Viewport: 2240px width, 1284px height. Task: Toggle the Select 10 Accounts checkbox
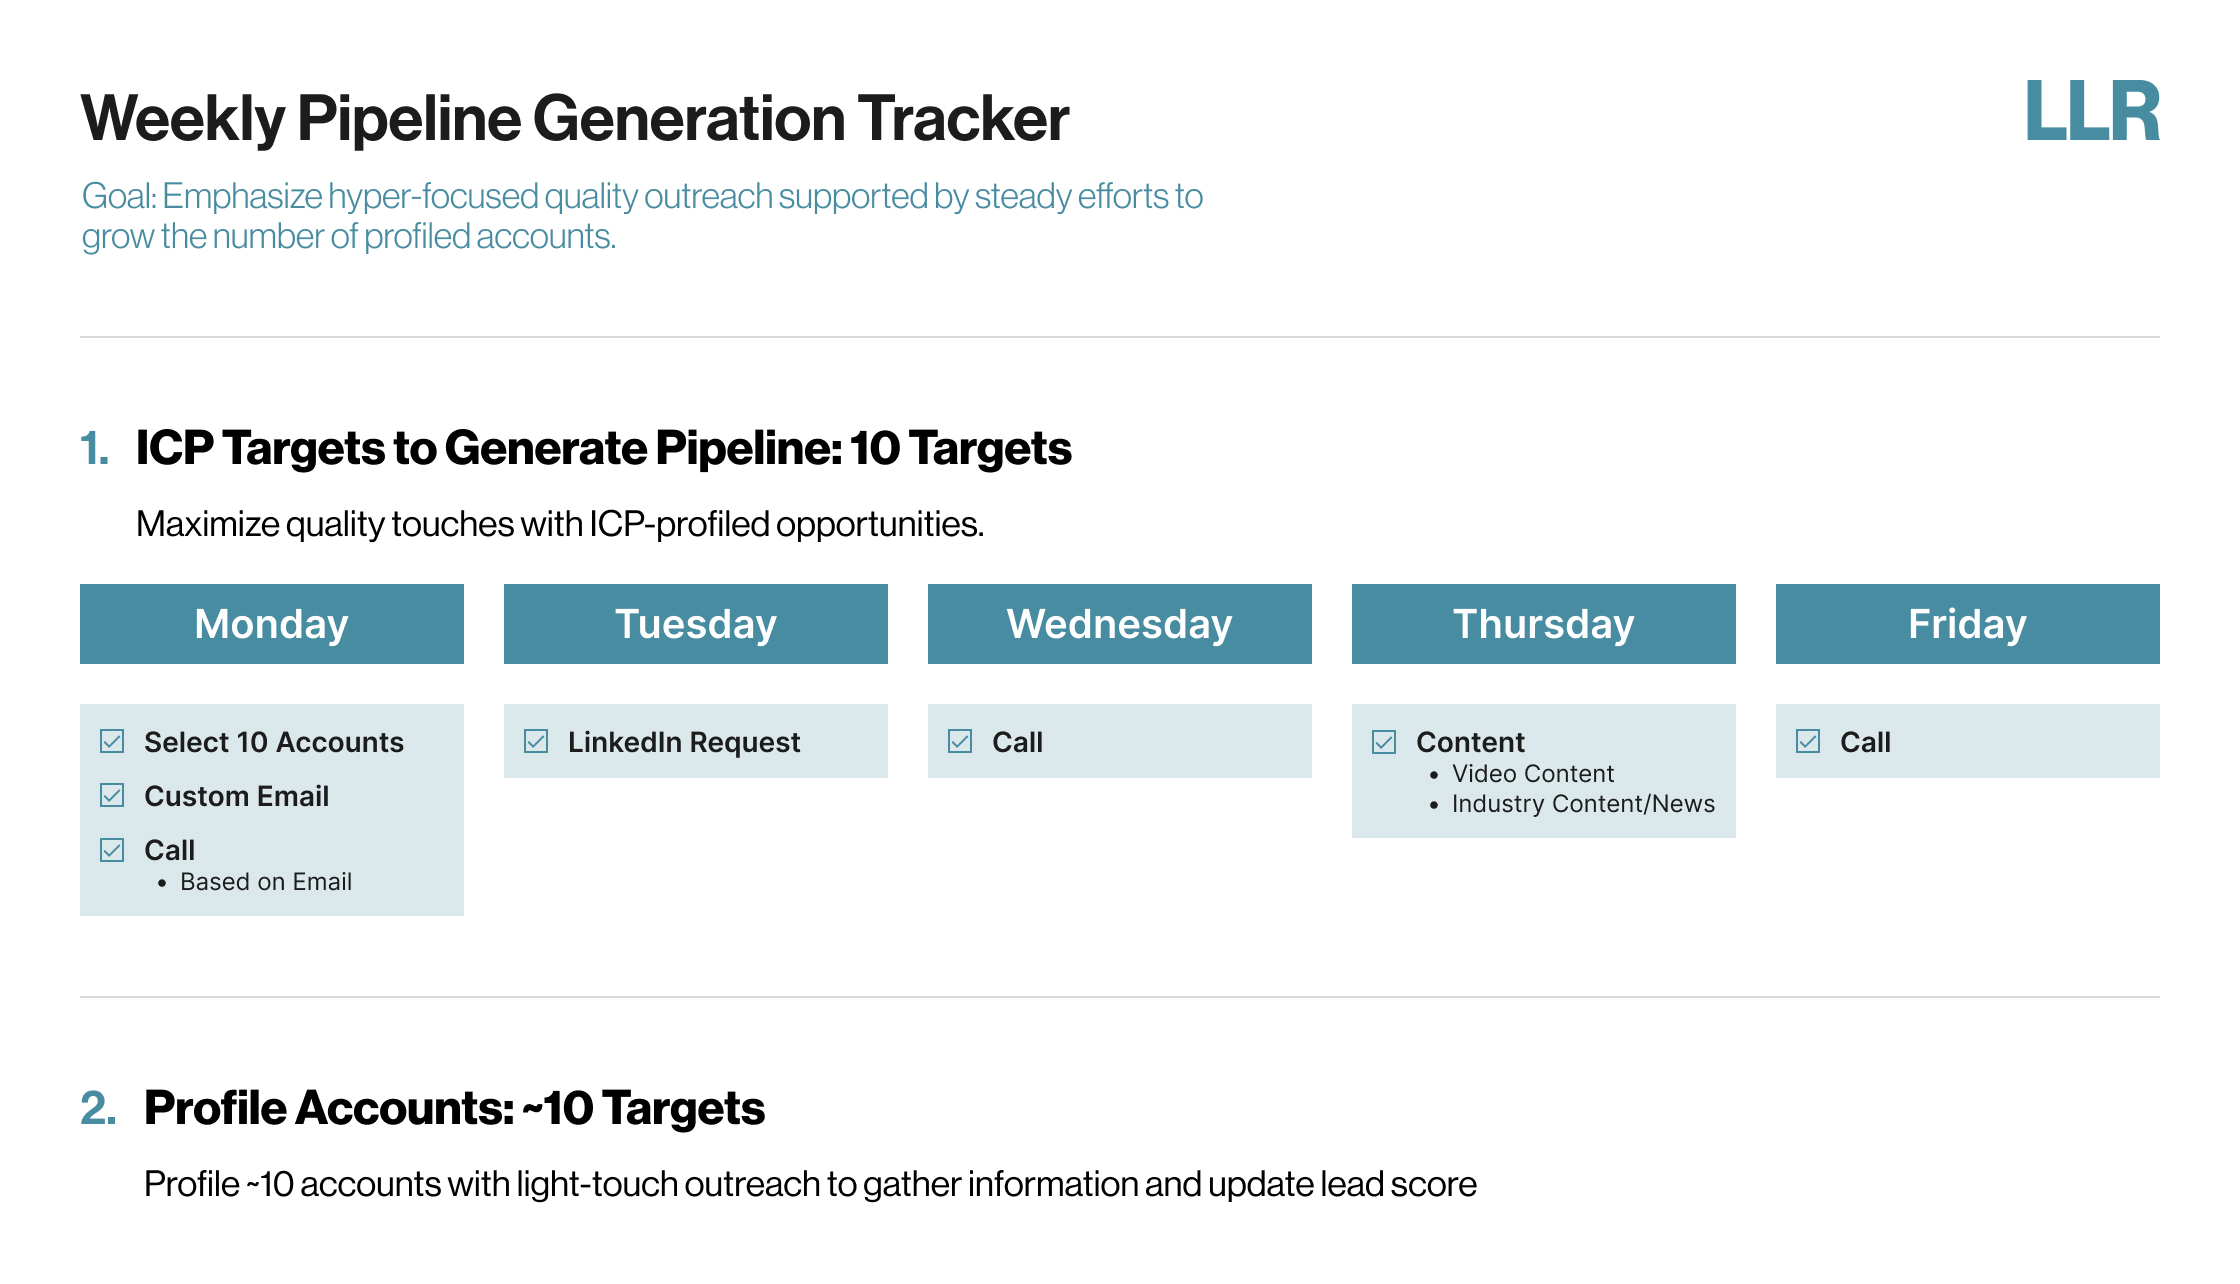pyautogui.click(x=112, y=741)
